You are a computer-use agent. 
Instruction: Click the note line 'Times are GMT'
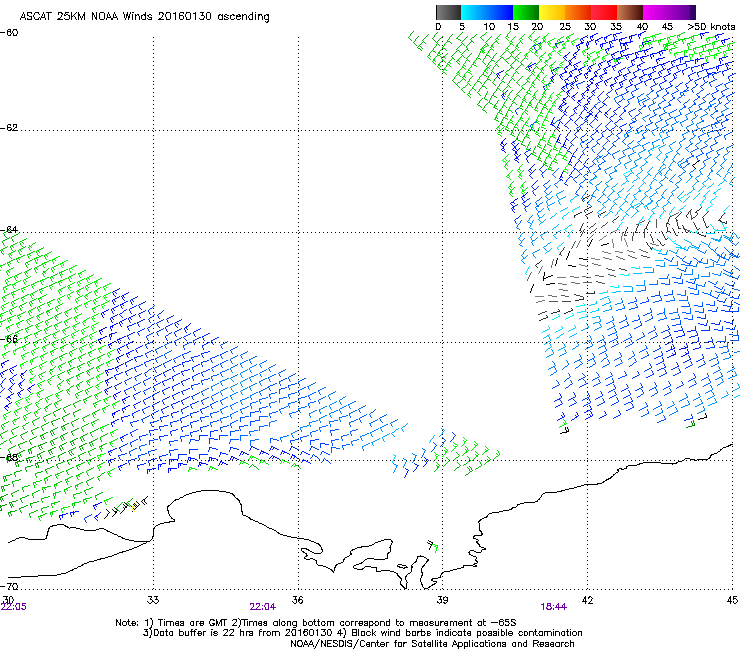point(194,623)
